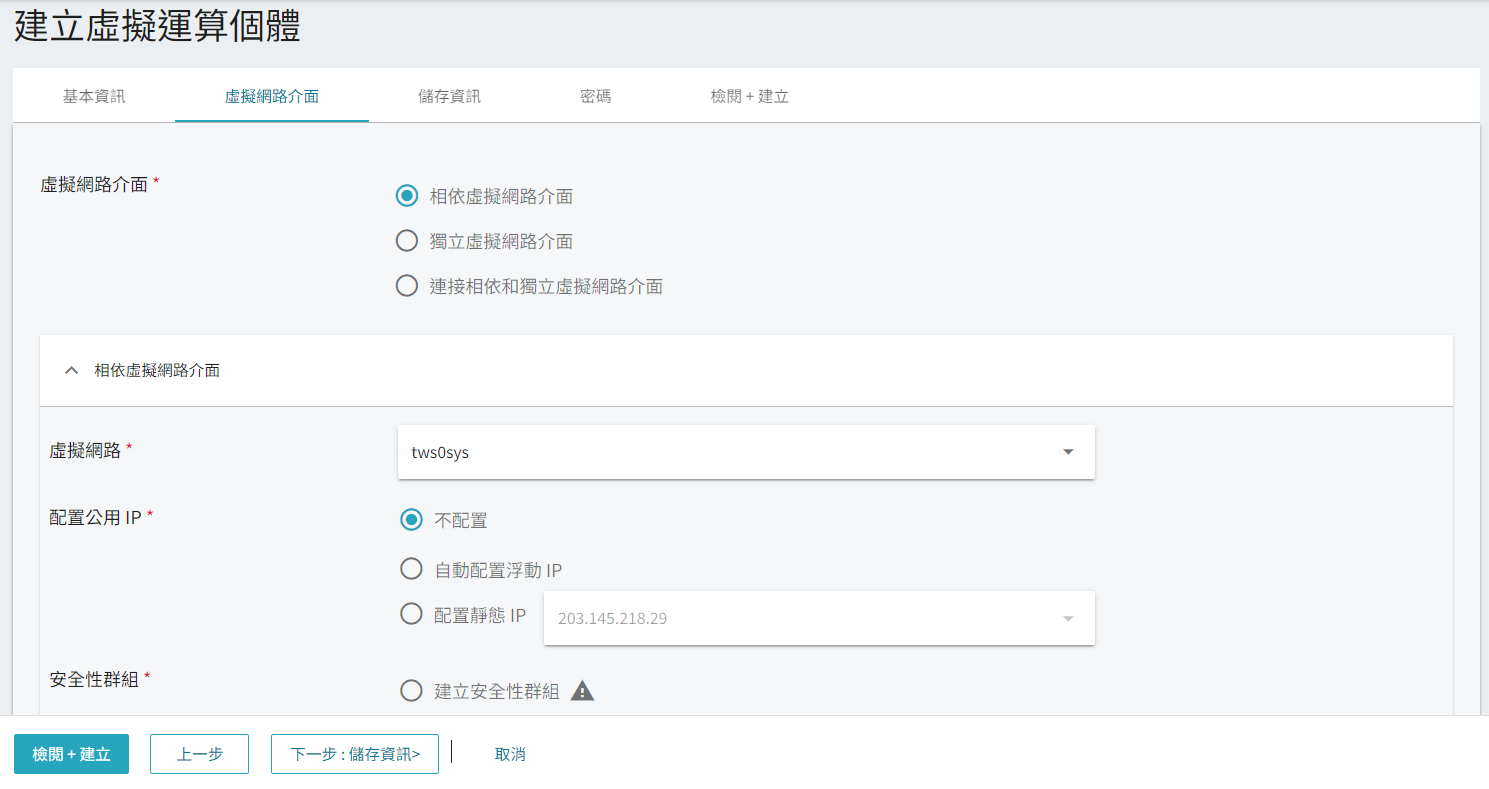Select the 建立安全性群組 radio button
1489x789 pixels.
[x=411, y=691]
